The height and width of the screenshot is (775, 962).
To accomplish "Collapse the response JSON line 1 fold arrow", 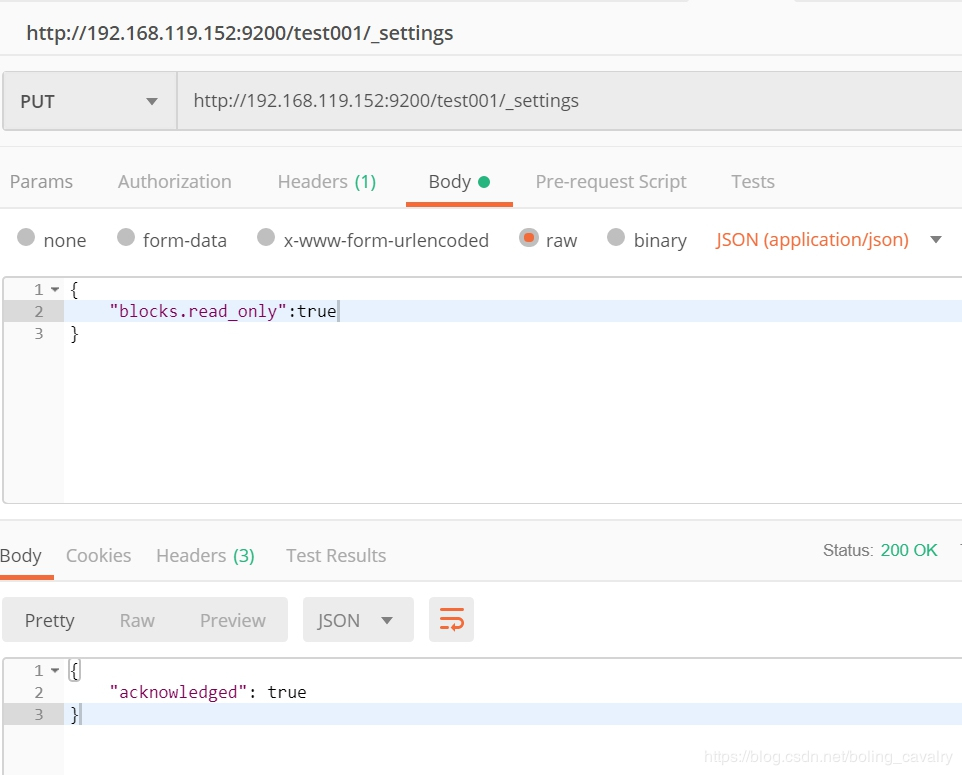I will tap(55, 670).
